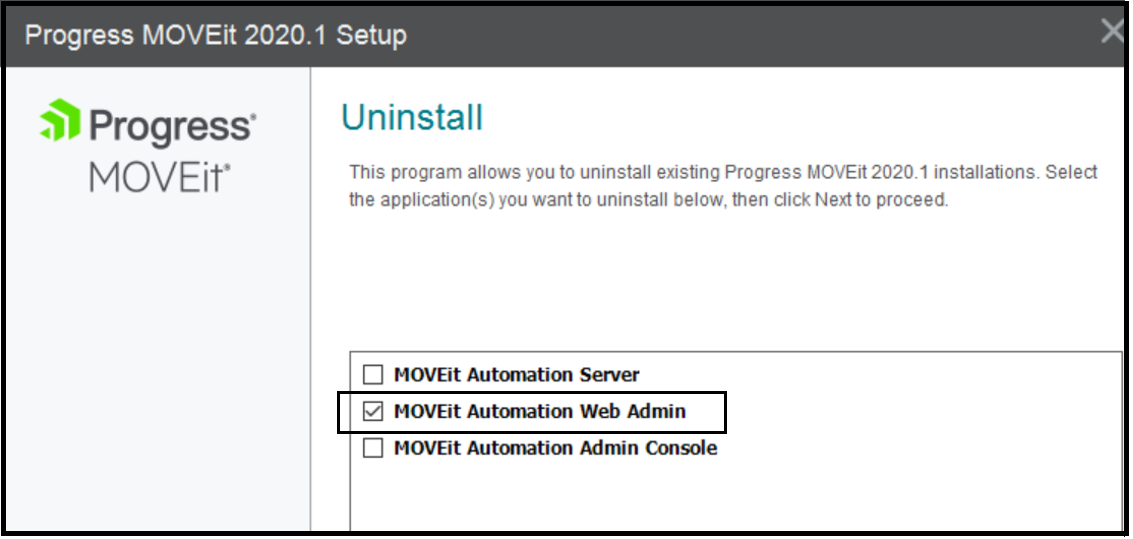Click the word Setup in the title bar
The height and width of the screenshot is (539, 1133).
(x=371, y=35)
